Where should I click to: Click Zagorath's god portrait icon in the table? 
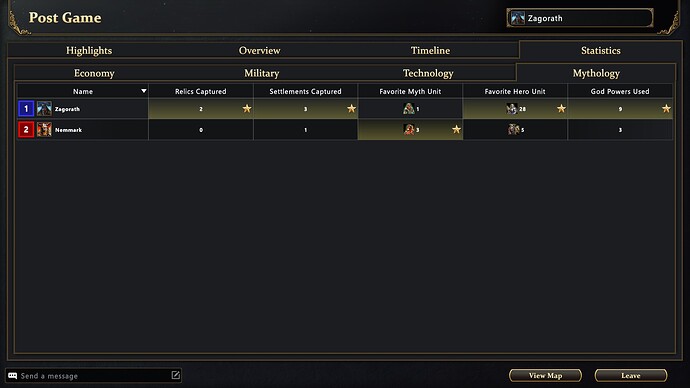[x=44, y=109]
